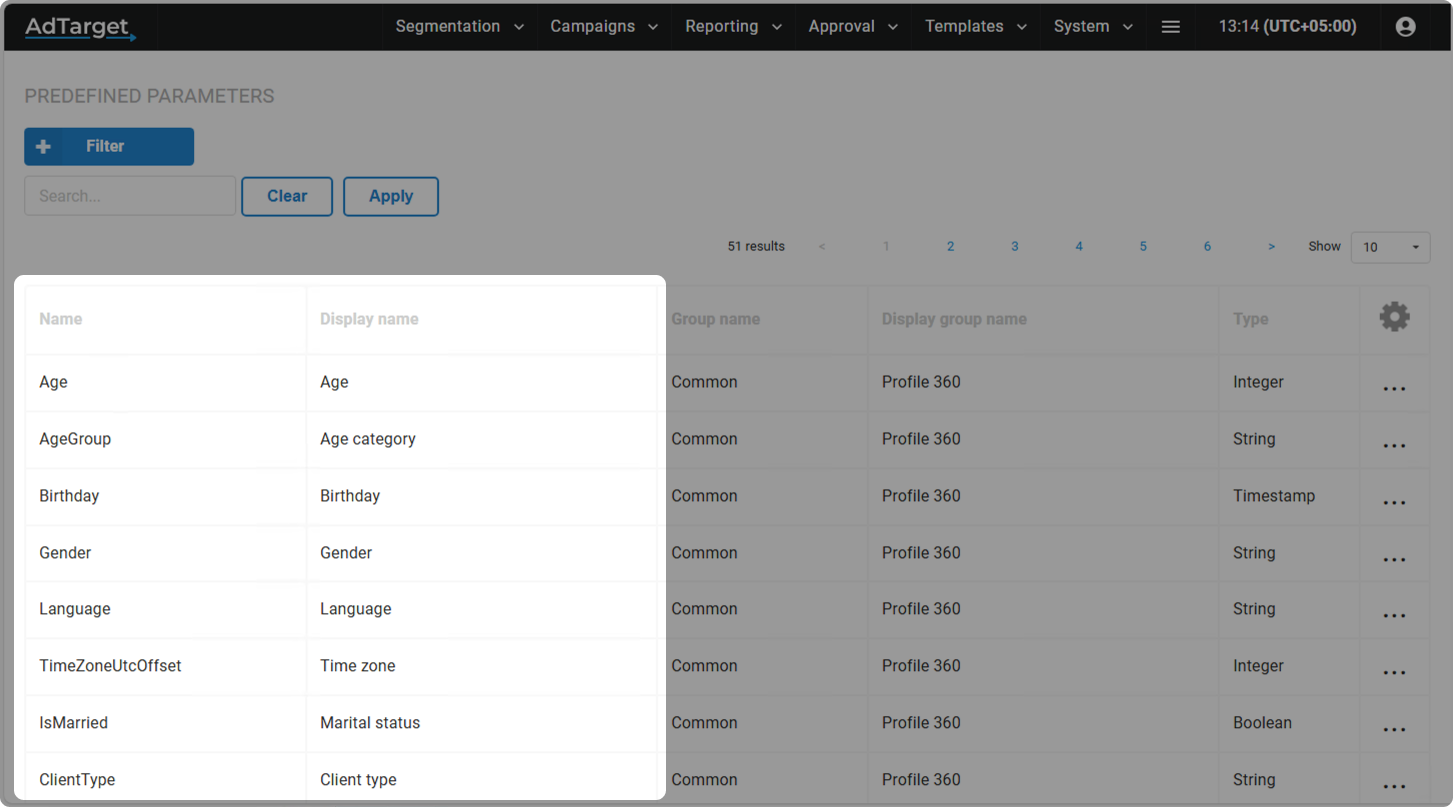Click the AdTarget logo
Viewport: 1453px width, 807px height.
[80, 27]
